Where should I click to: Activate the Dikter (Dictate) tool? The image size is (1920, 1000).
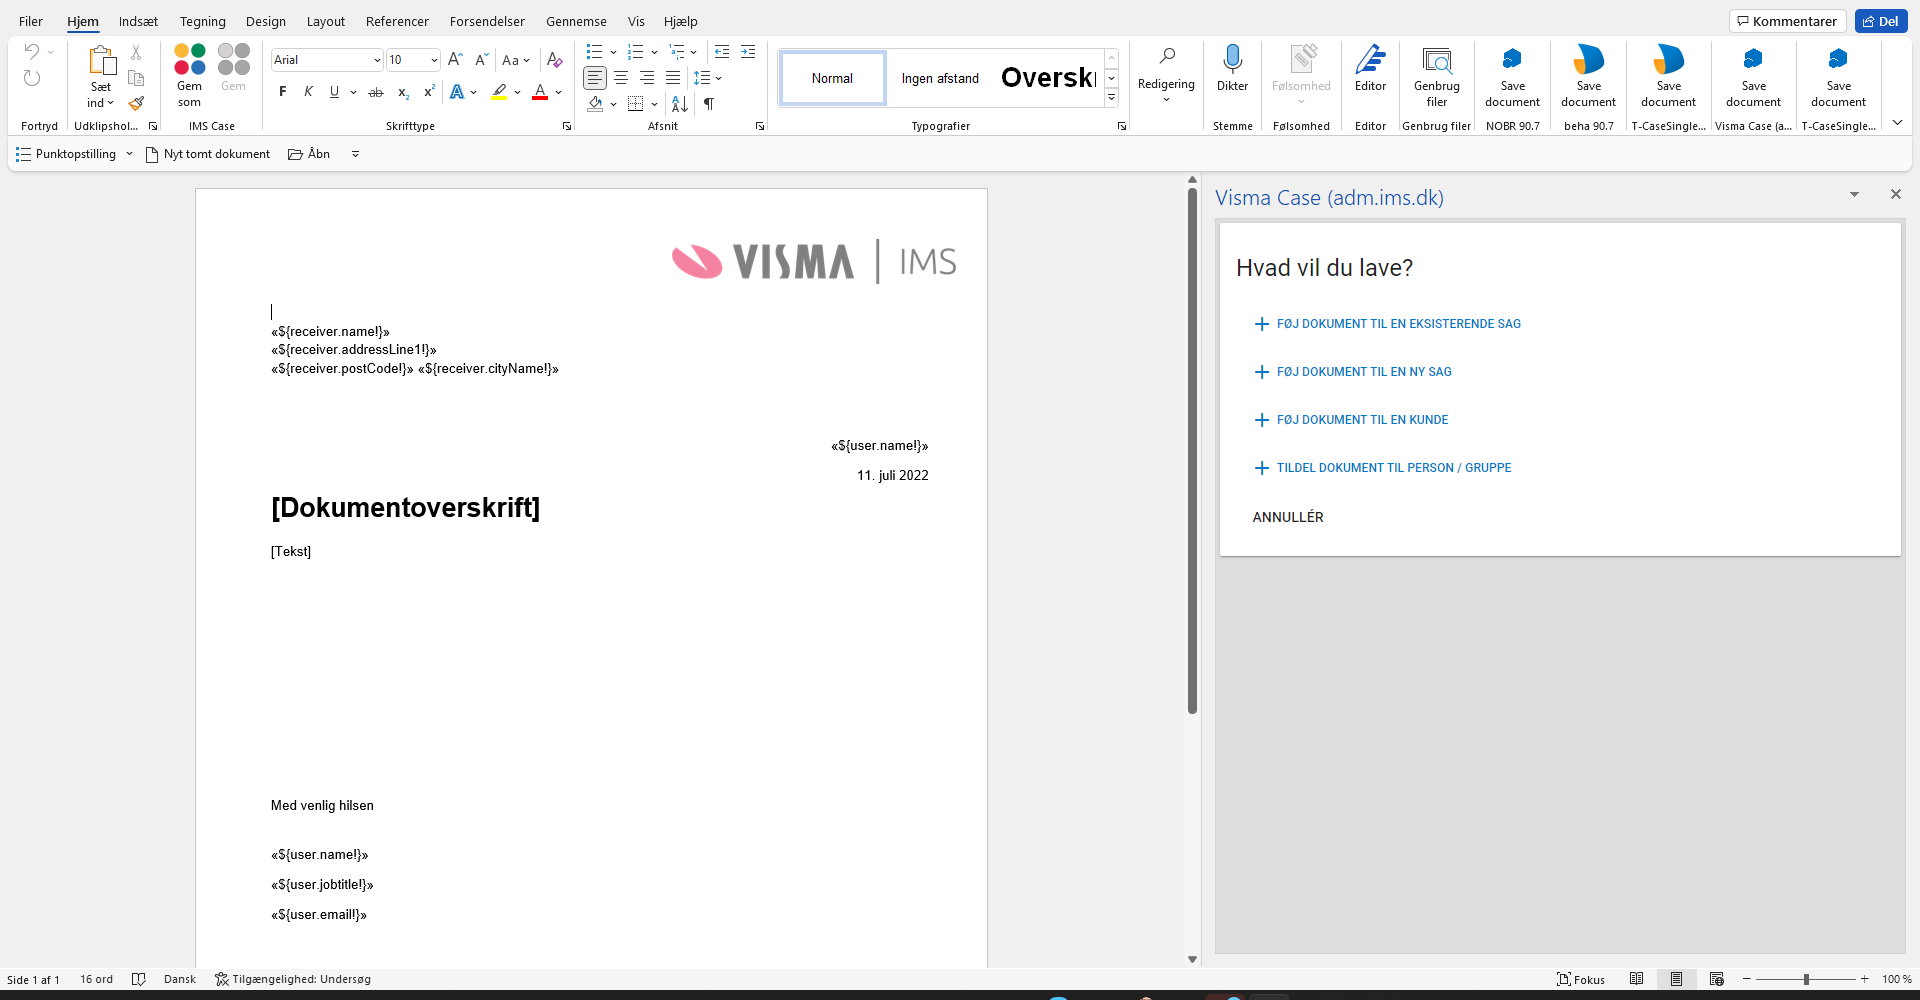[x=1232, y=76]
